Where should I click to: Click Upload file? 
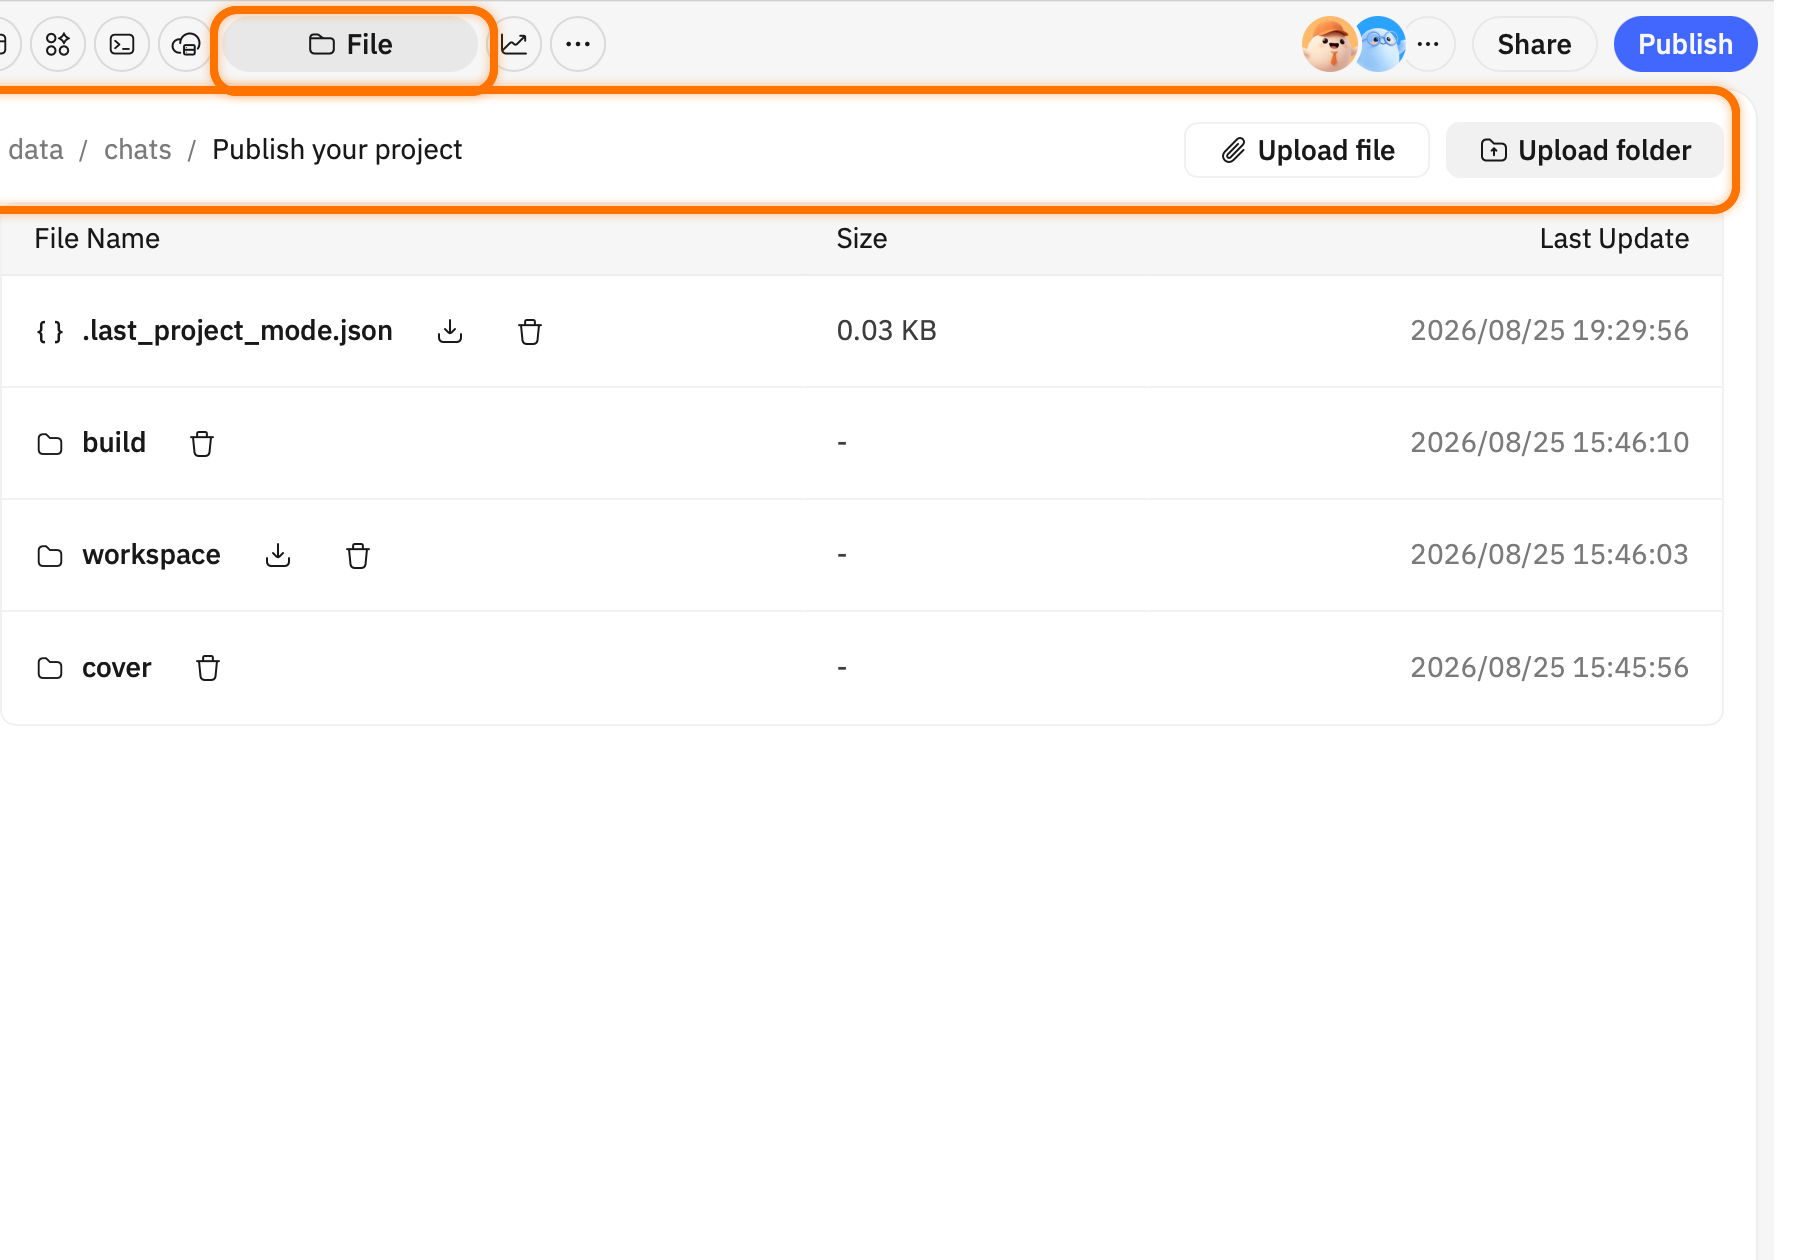(1307, 150)
